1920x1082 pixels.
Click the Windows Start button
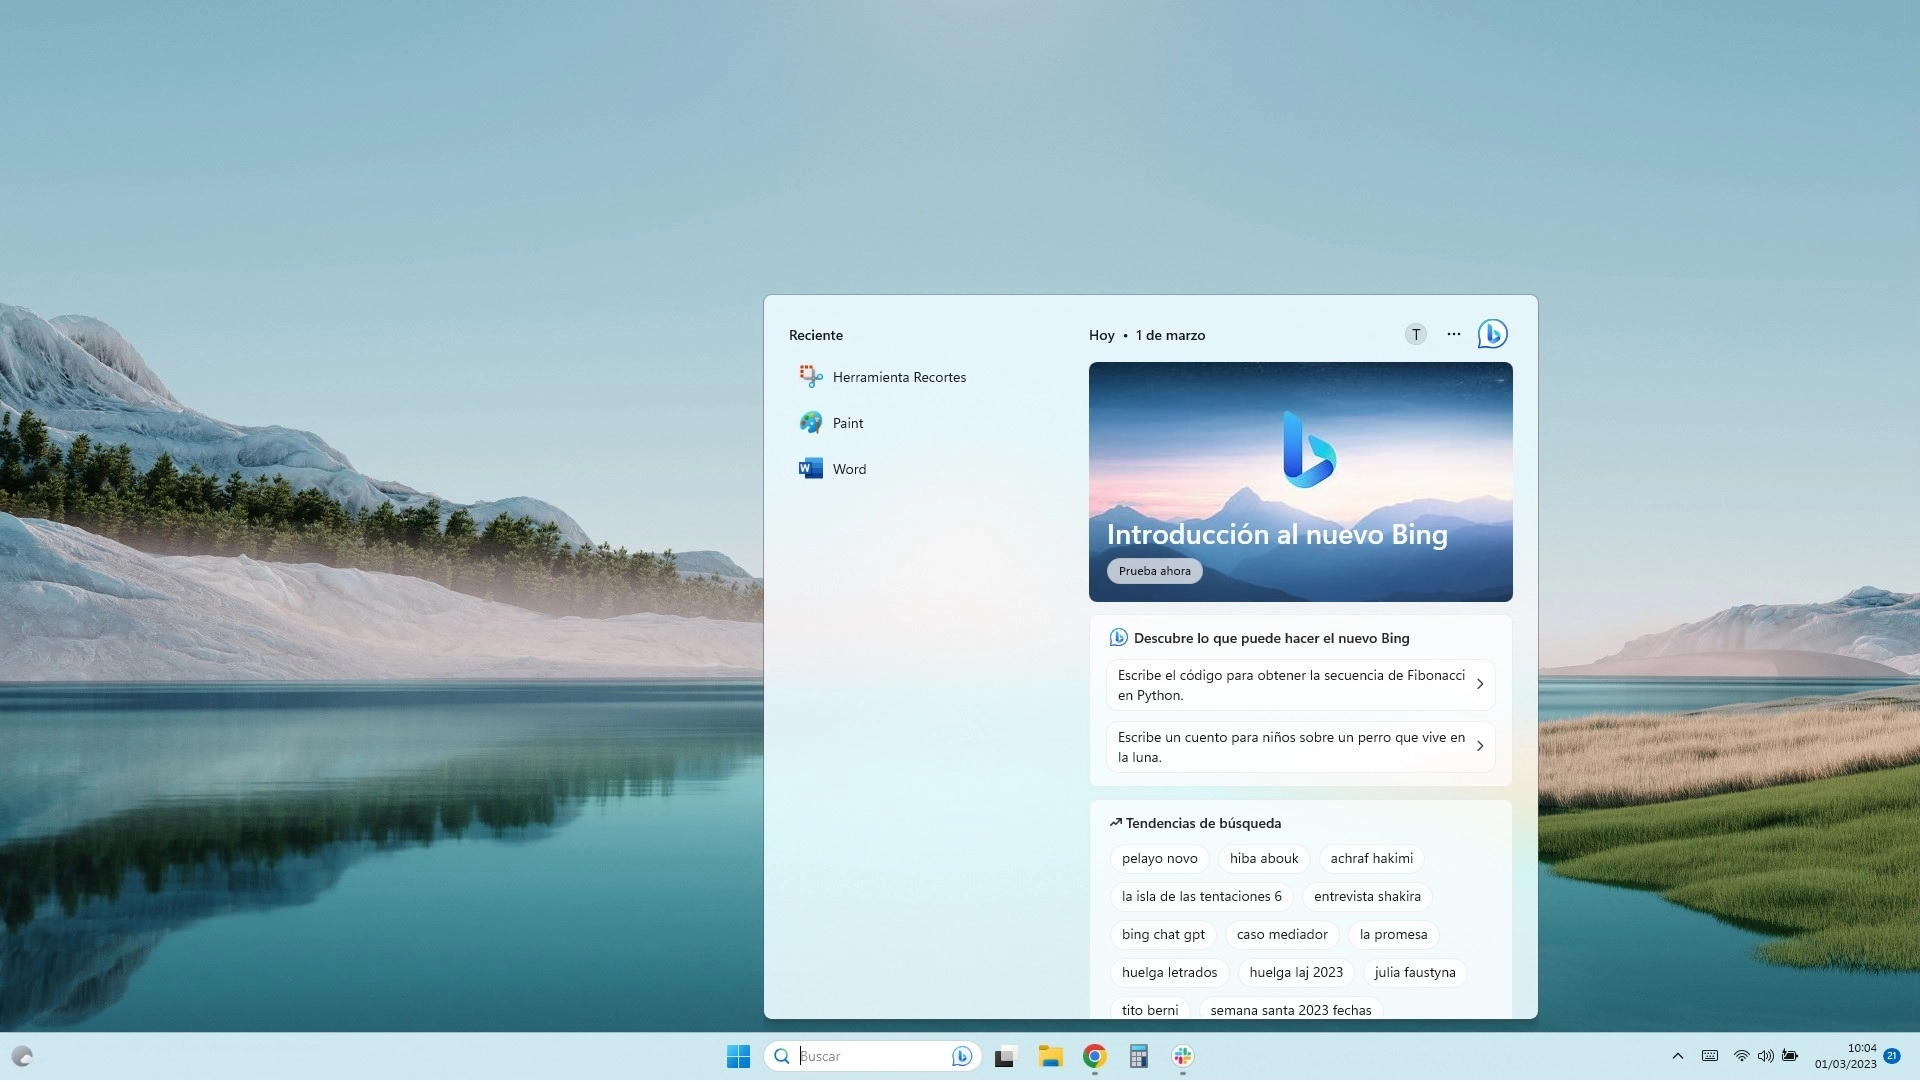point(738,1056)
